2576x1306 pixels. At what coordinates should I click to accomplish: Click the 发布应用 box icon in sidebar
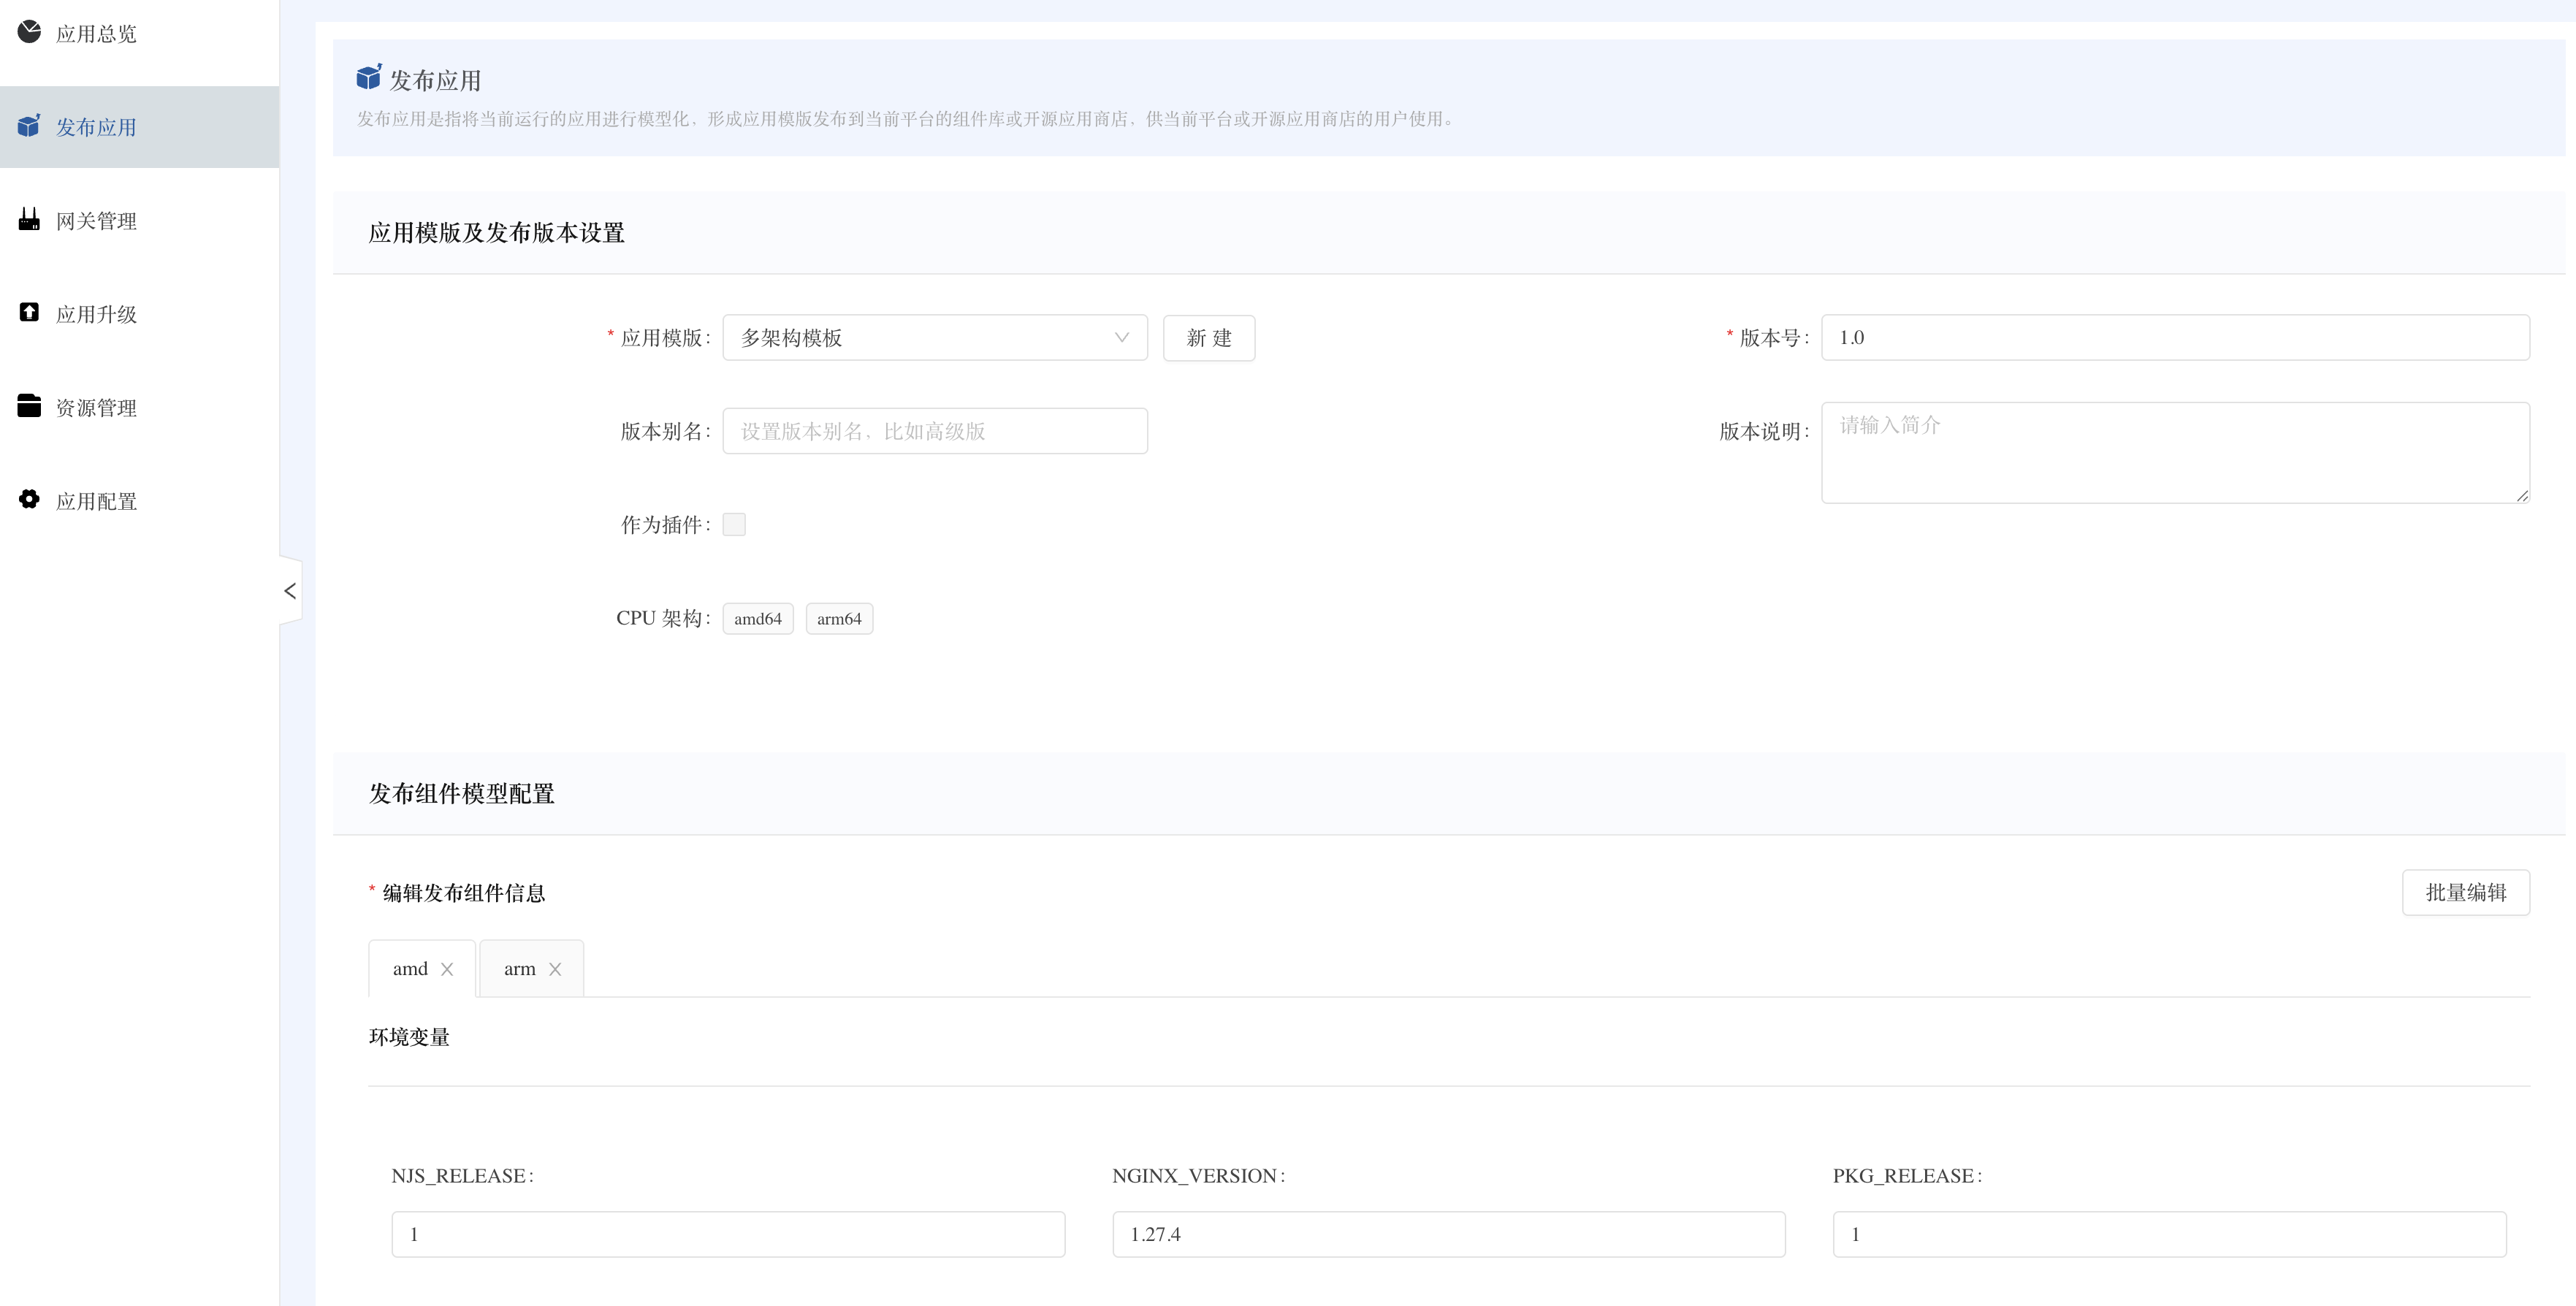point(29,126)
